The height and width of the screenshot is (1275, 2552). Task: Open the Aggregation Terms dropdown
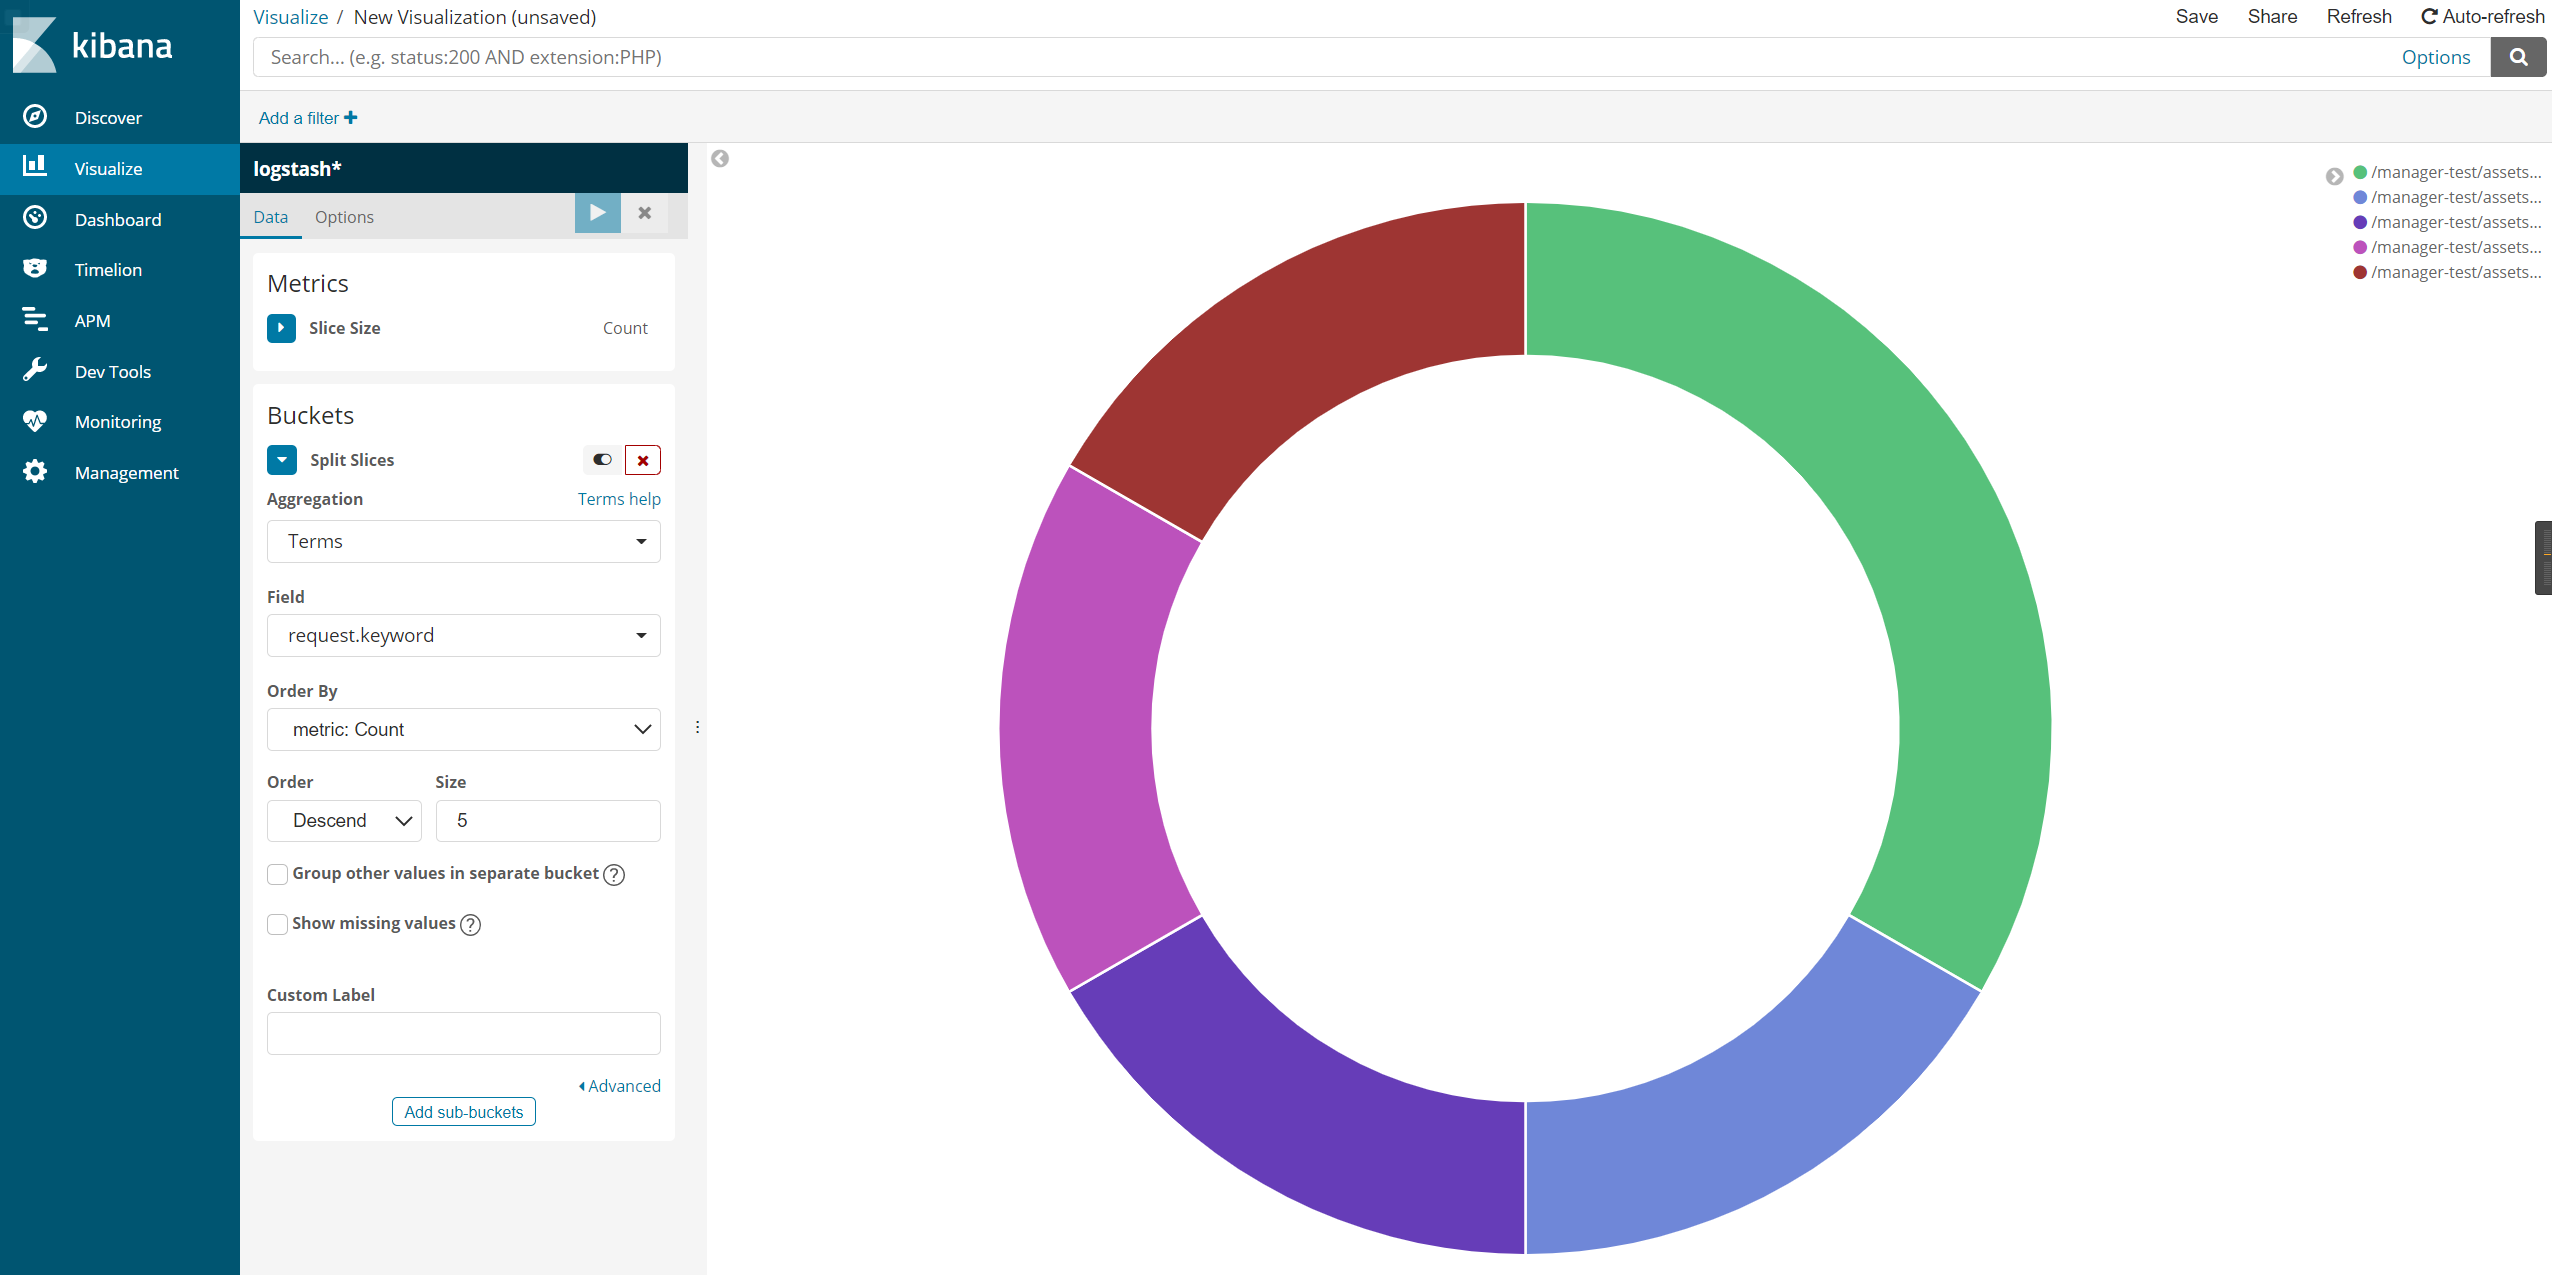click(464, 541)
